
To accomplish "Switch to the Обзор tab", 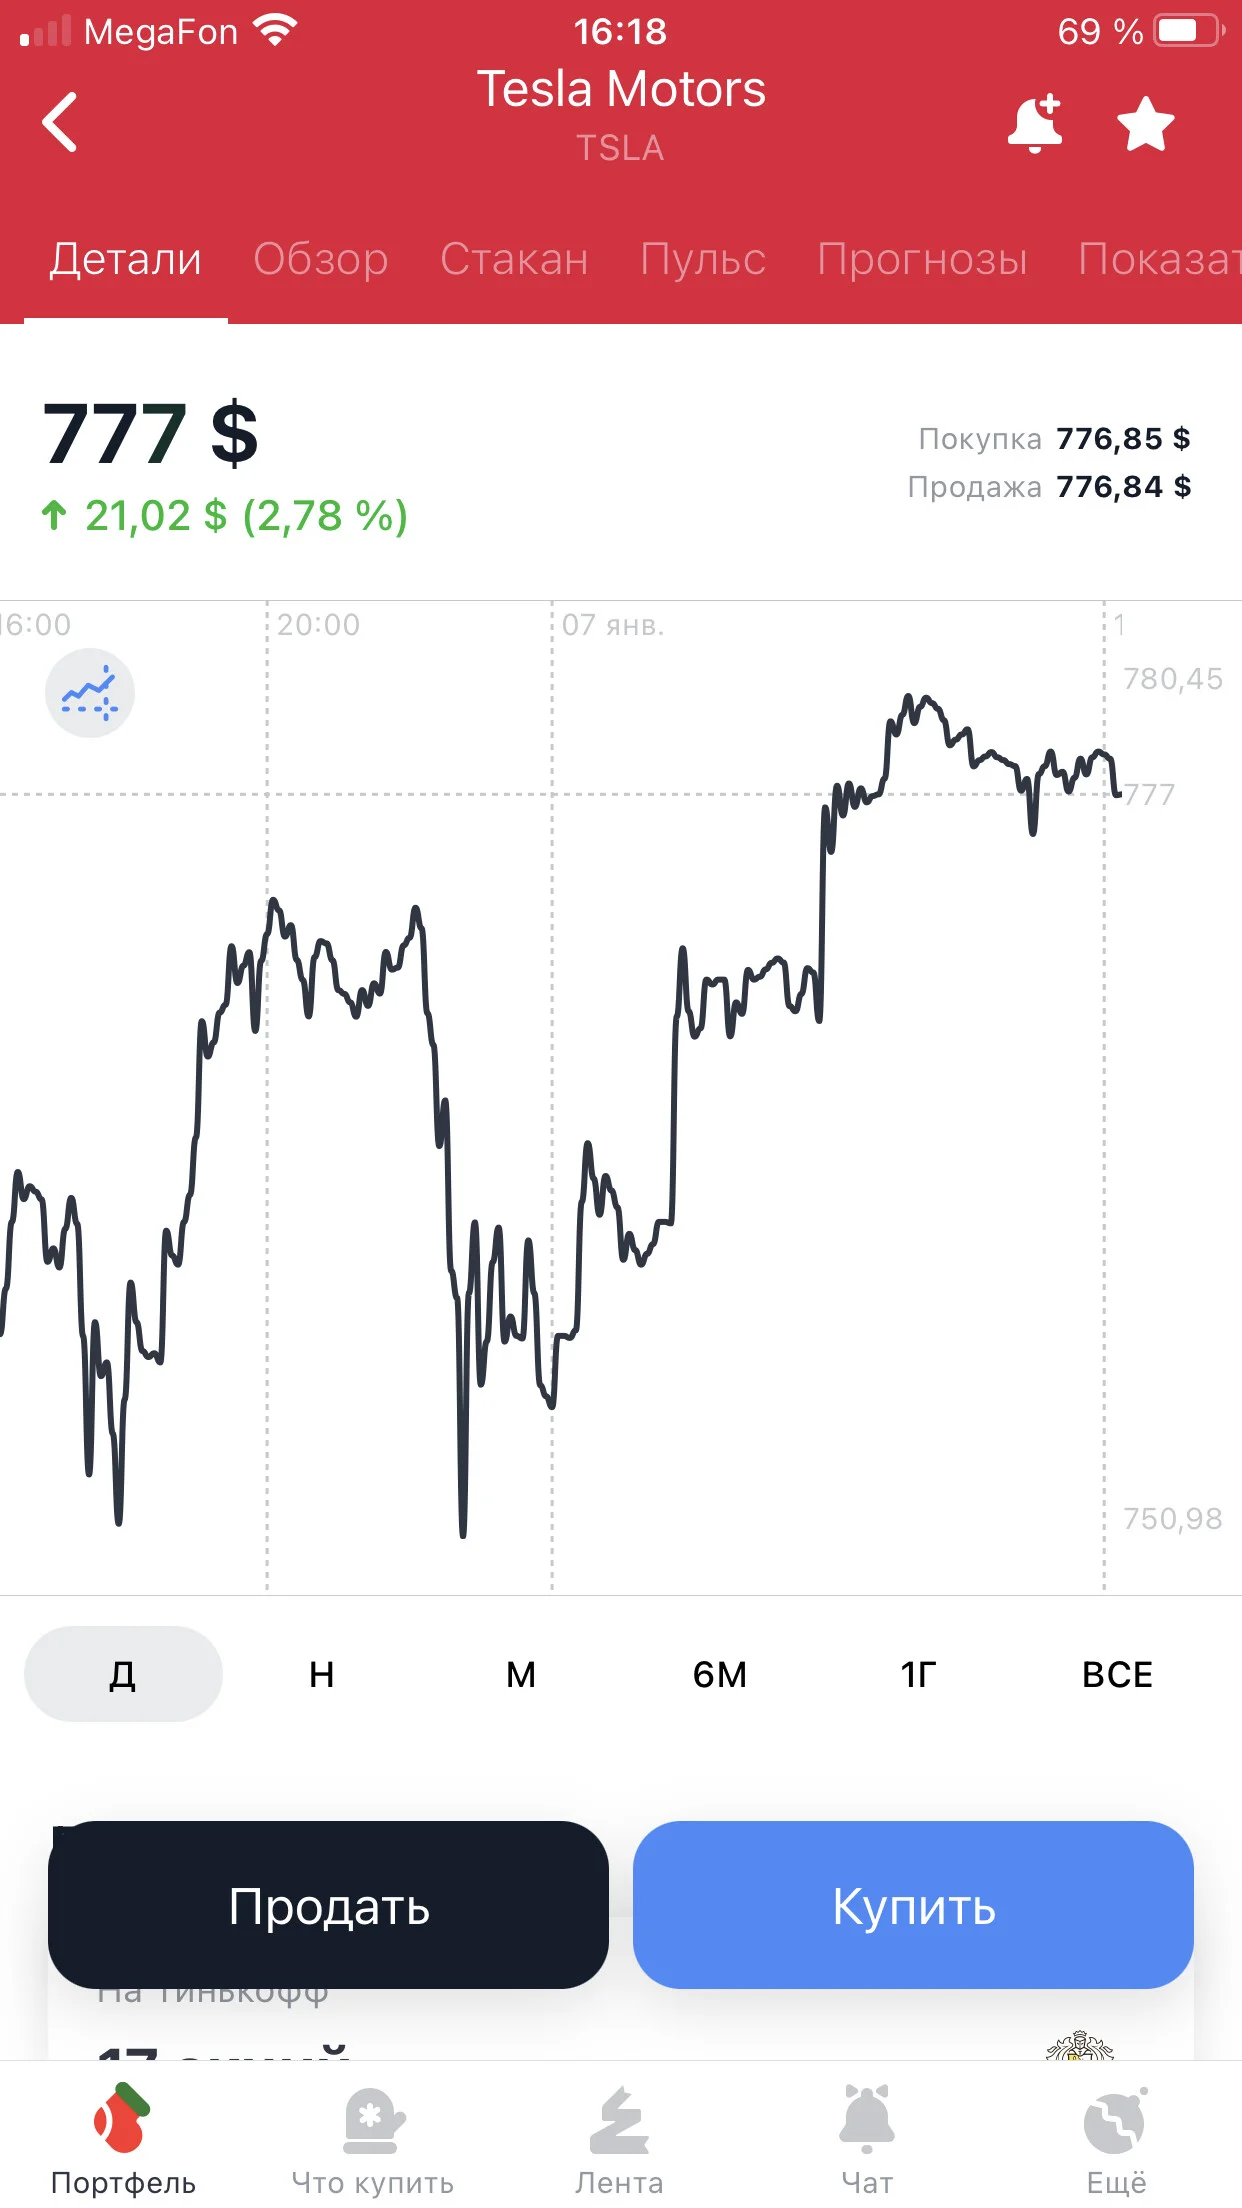I will [x=320, y=259].
